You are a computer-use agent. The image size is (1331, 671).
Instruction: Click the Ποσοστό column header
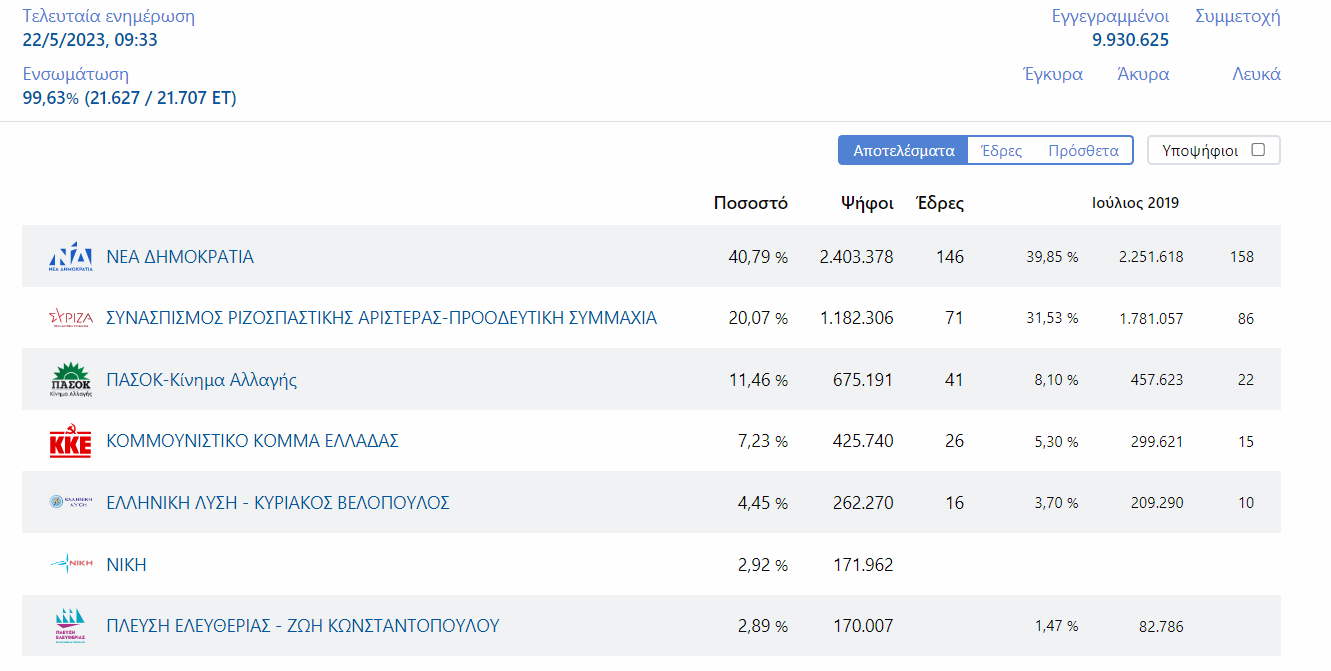pyautogui.click(x=750, y=203)
